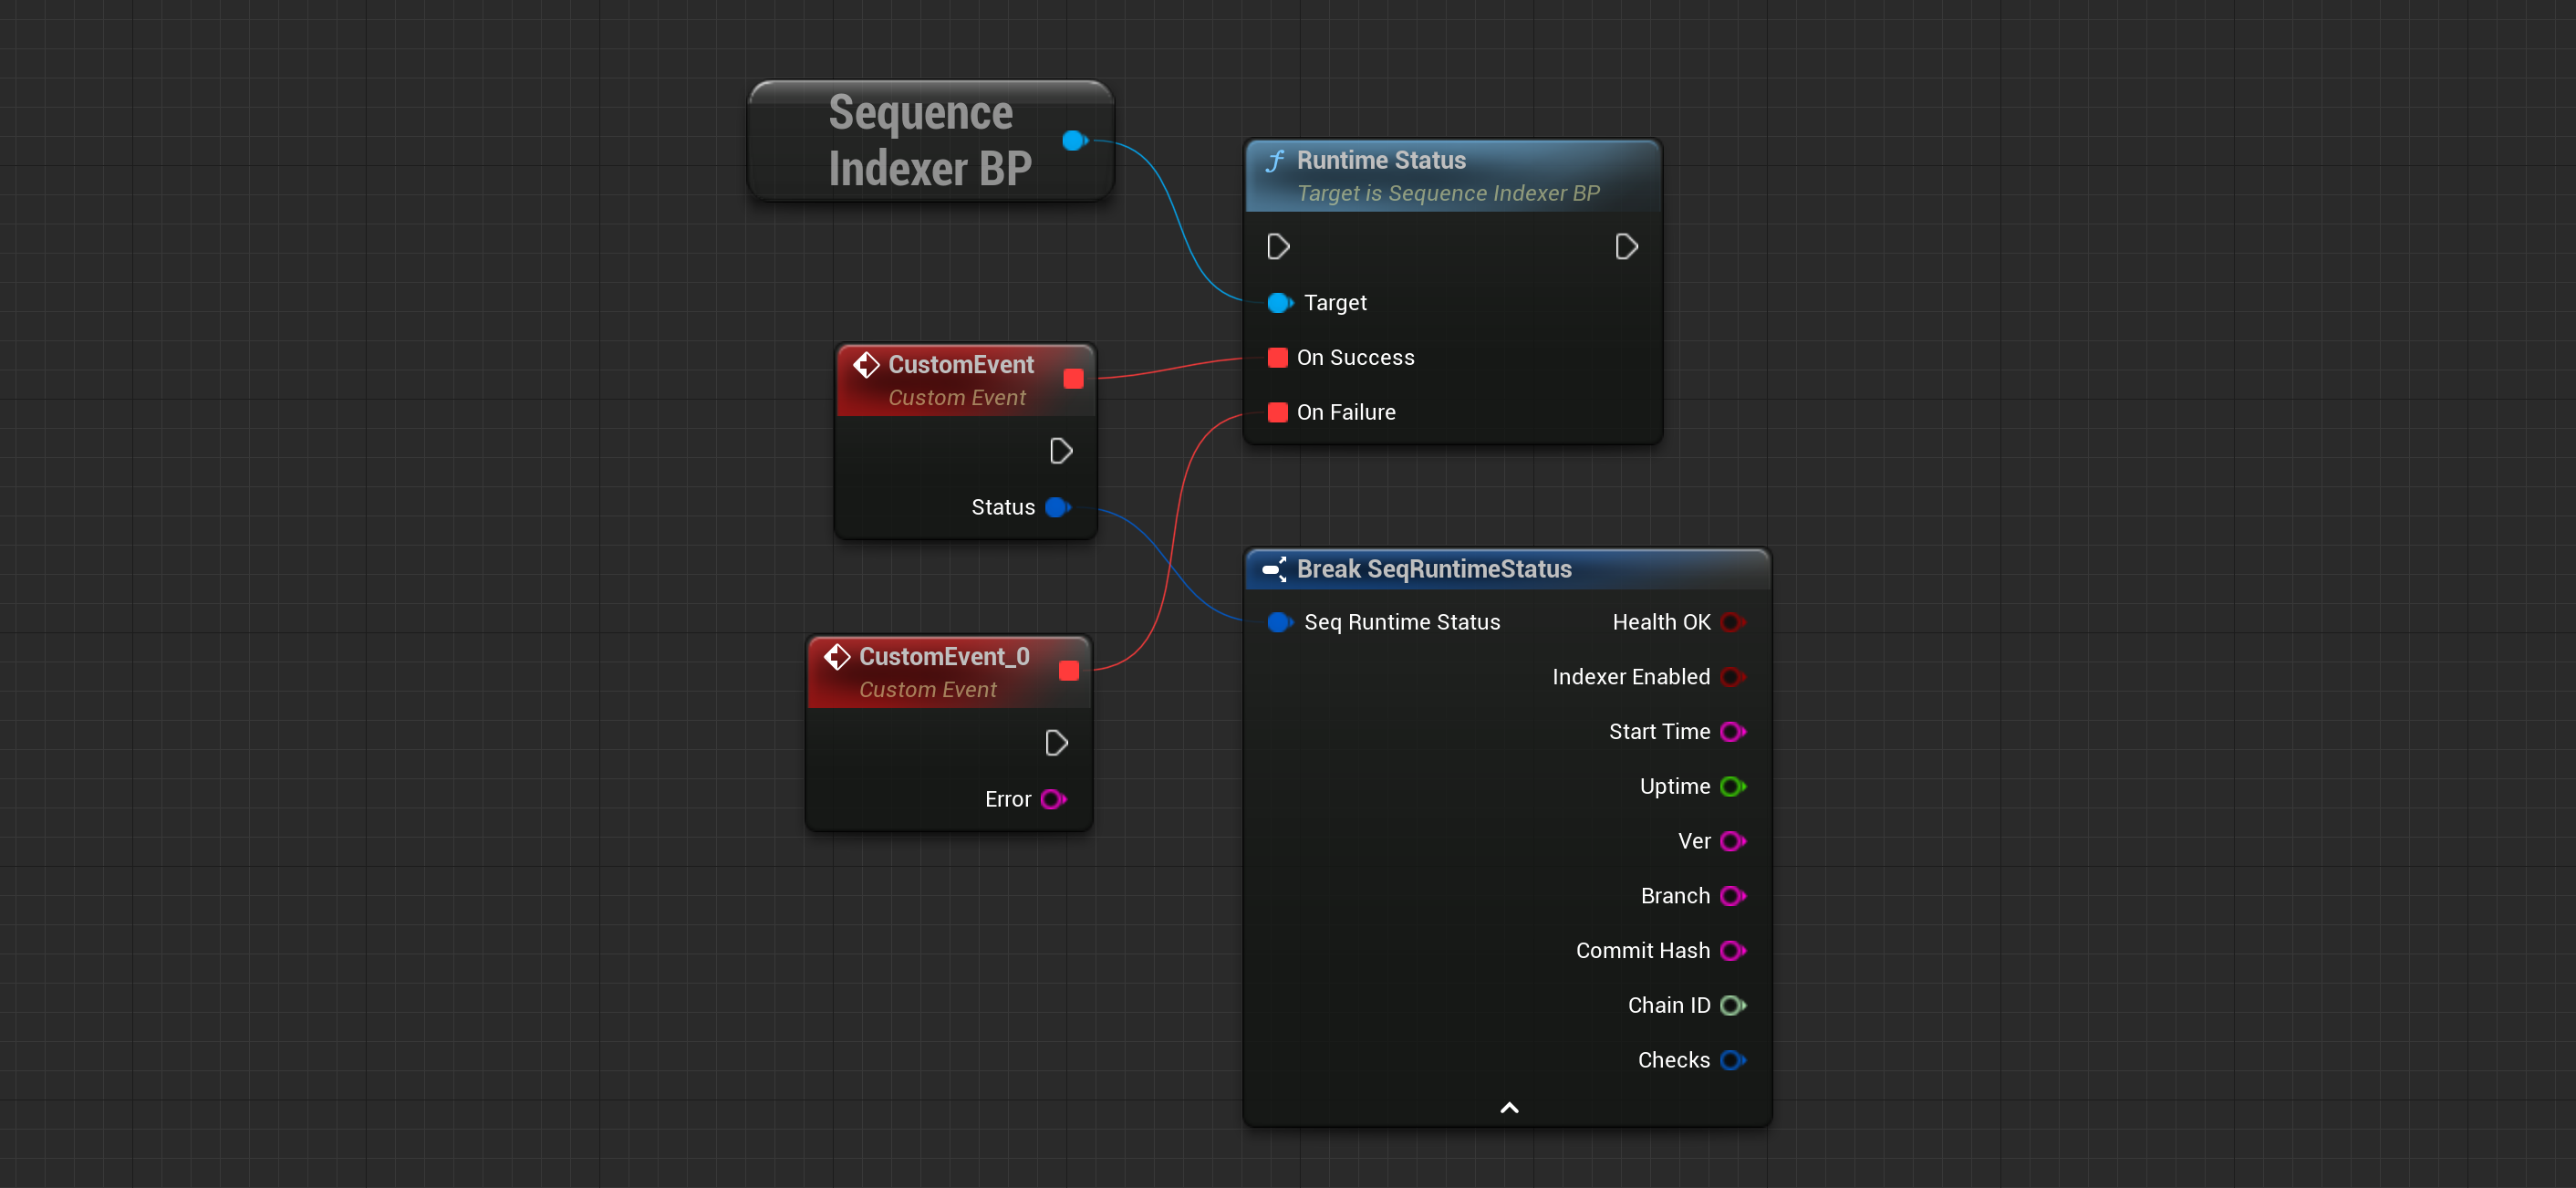Image resolution: width=2576 pixels, height=1188 pixels.
Task: Click the Runtime Status input execution pin
Action: coord(1277,247)
